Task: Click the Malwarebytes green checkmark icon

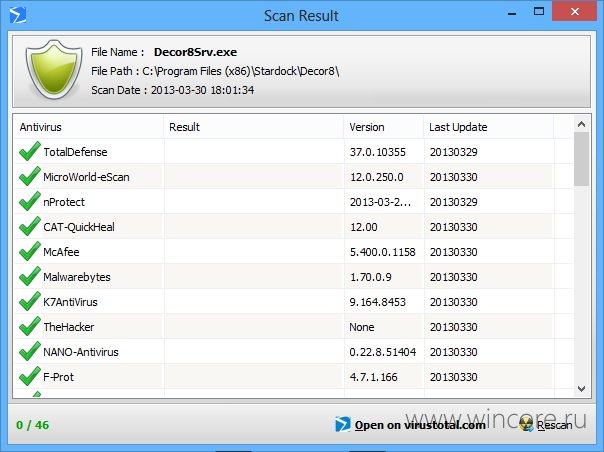Action: [30, 276]
